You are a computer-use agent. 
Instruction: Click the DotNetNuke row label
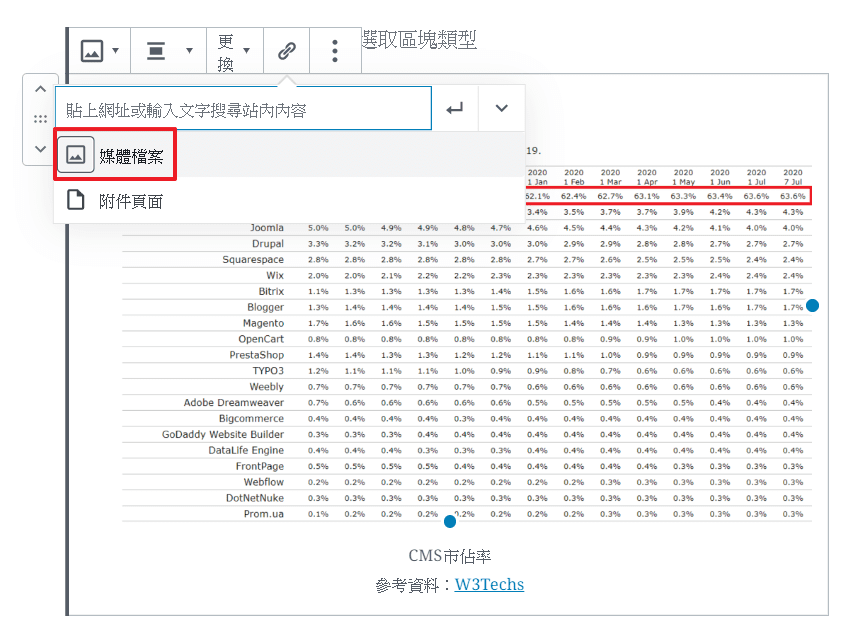point(255,498)
